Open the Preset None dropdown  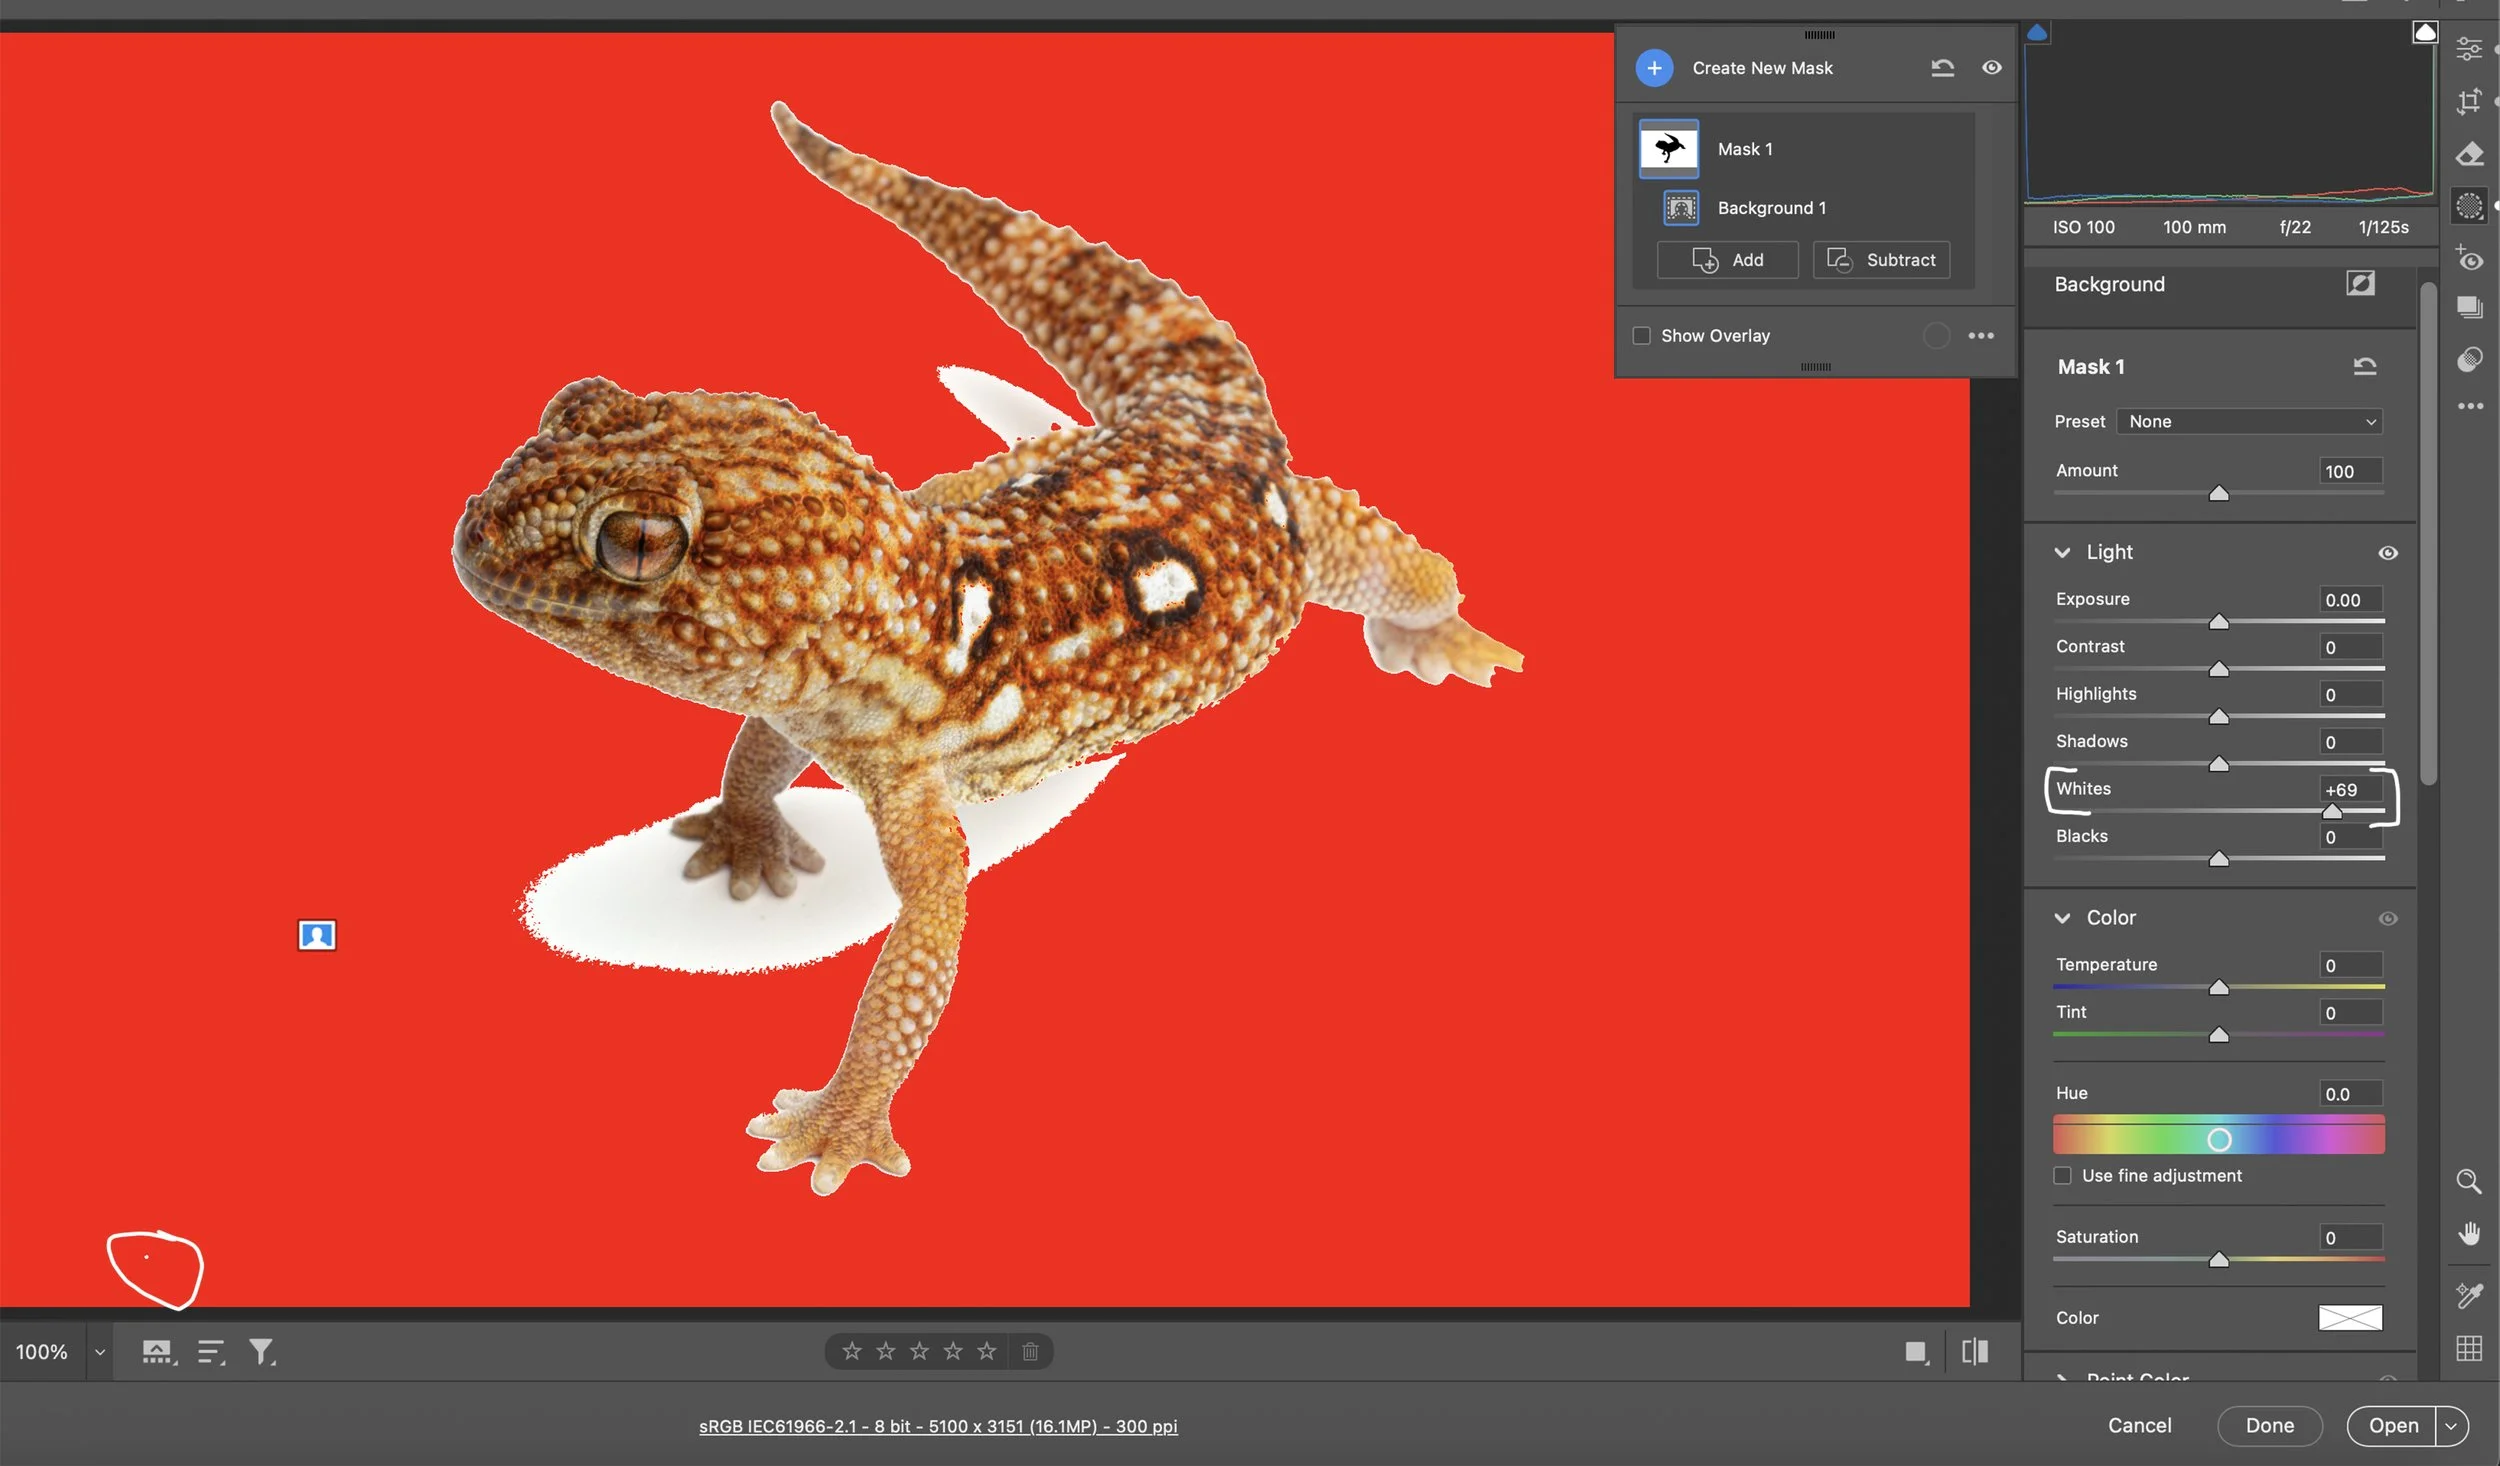(2249, 422)
